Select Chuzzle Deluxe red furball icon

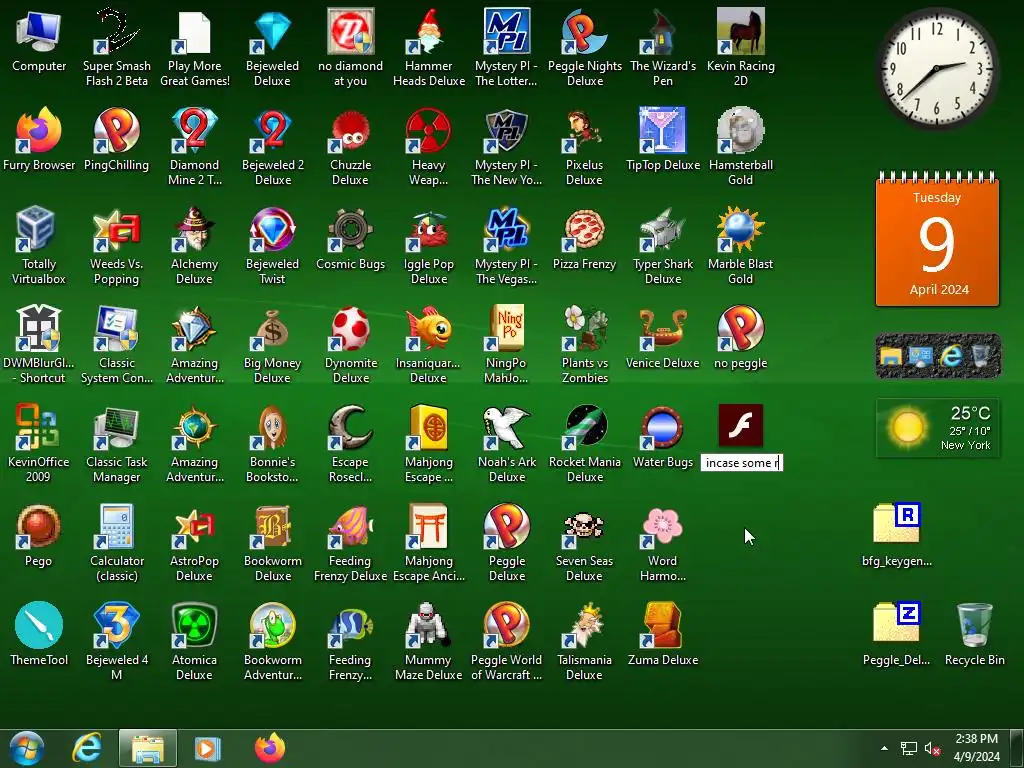pyautogui.click(x=351, y=131)
